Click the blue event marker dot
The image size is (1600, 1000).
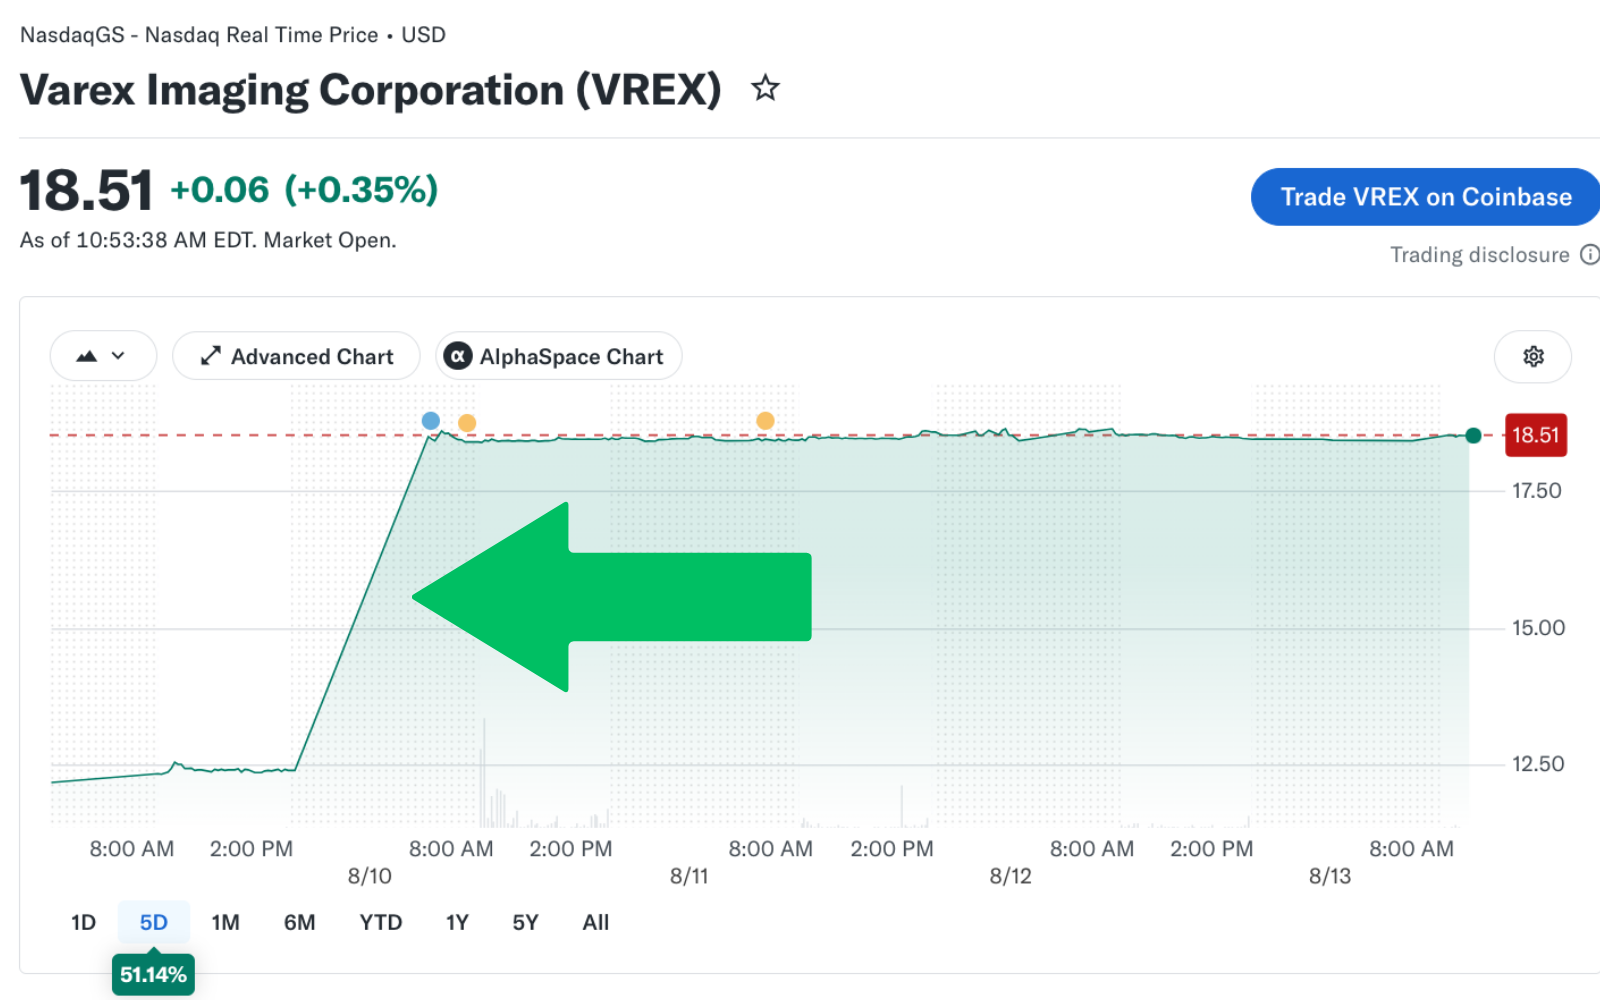pos(431,421)
